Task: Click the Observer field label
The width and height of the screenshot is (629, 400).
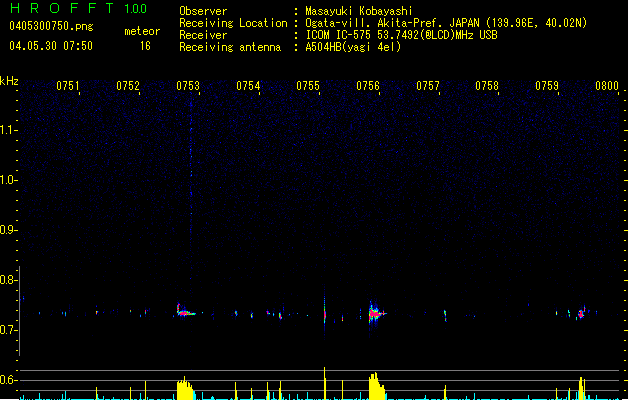Action: (x=203, y=11)
